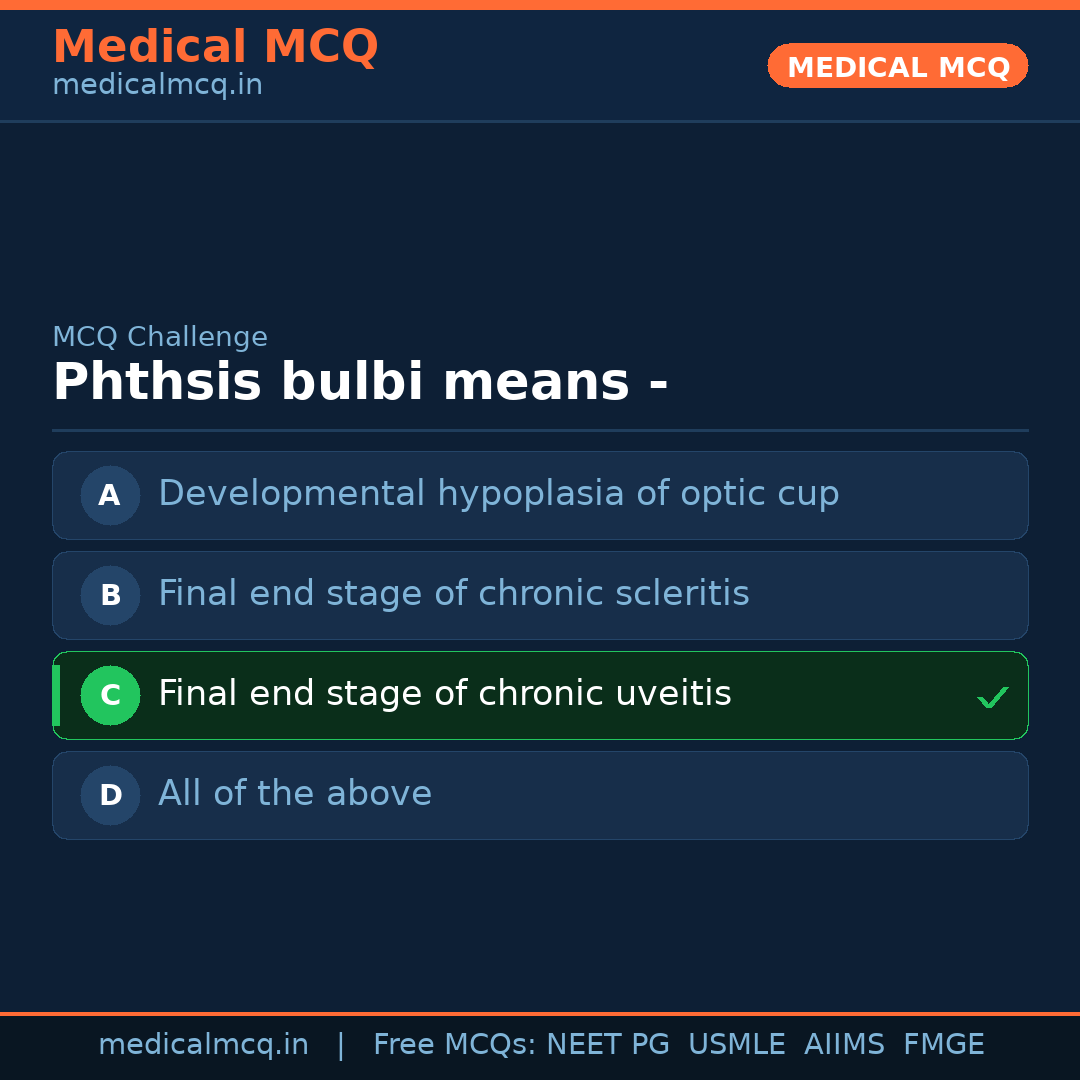The image size is (1080, 1080).
Task: Click the FMGE footer text
Action: [944, 1045]
